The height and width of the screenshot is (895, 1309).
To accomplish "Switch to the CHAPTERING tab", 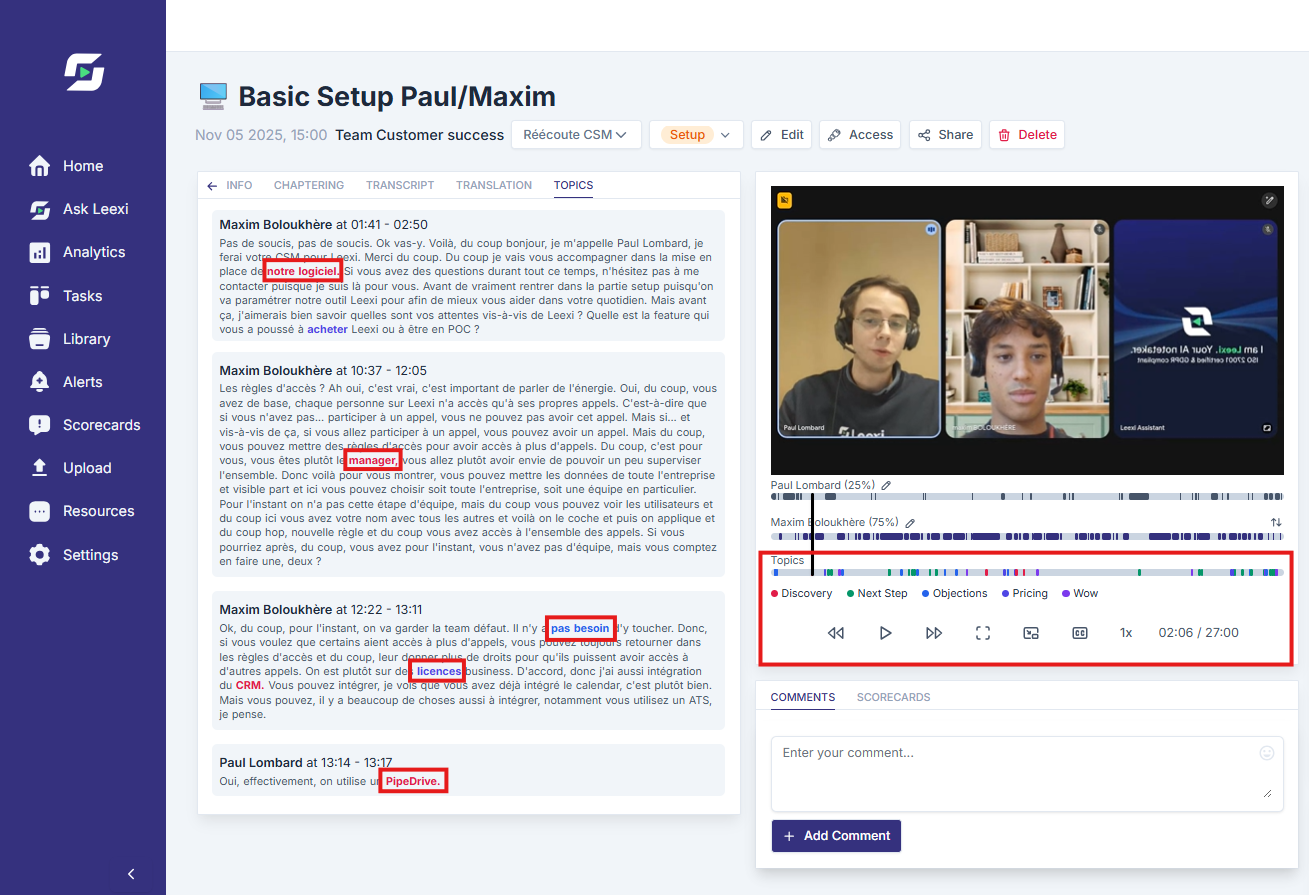I will click(309, 185).
